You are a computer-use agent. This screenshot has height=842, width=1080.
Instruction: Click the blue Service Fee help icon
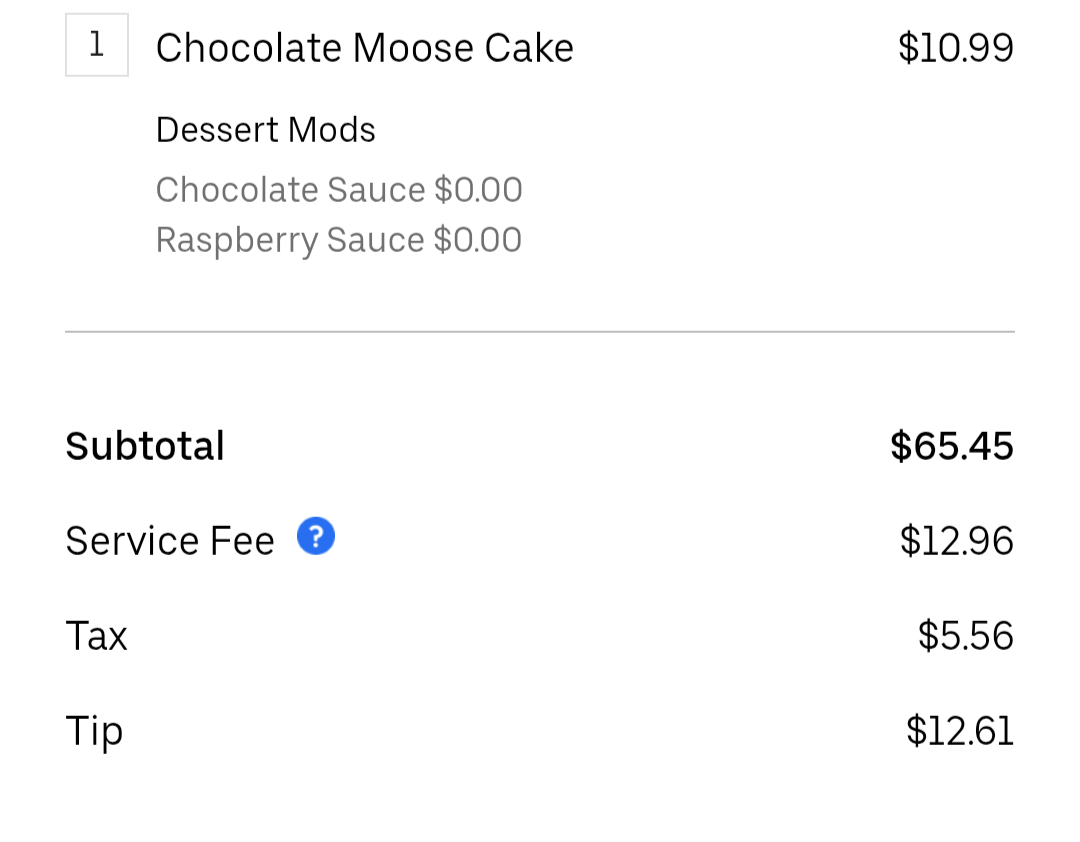click(x=316, y=538)
